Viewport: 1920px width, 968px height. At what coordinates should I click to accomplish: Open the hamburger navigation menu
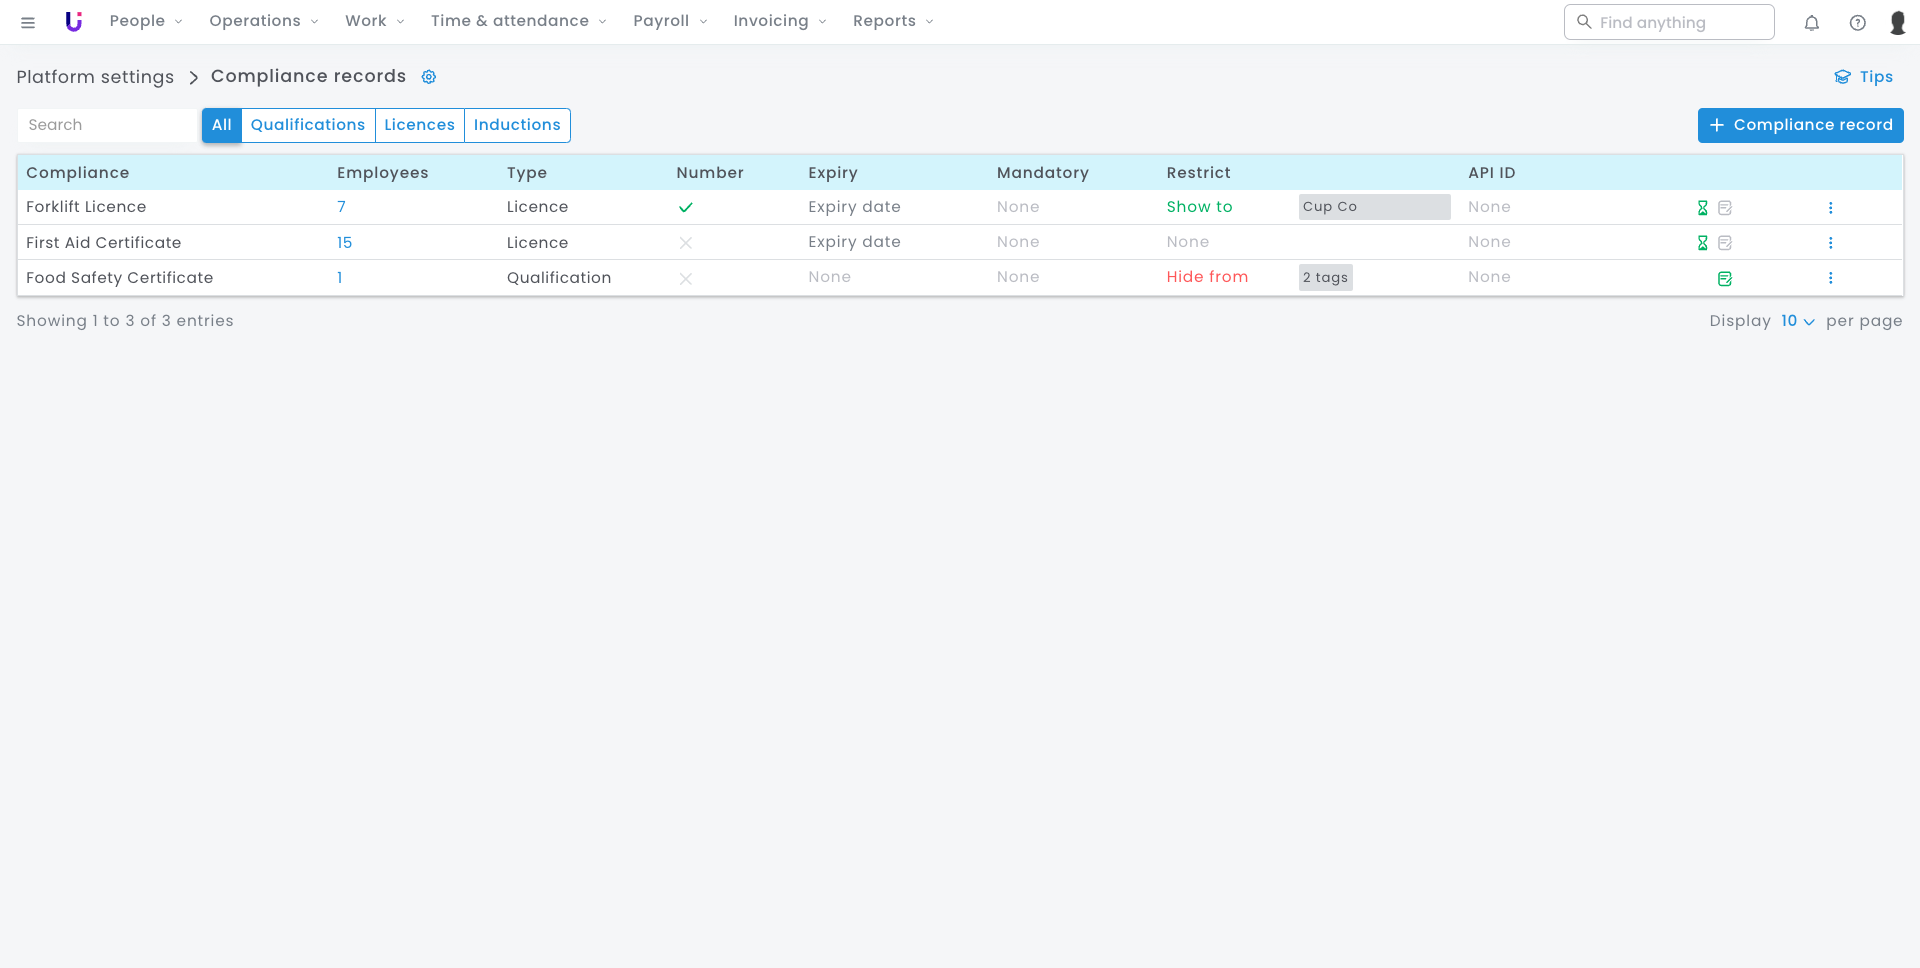click(x=28, y=22)
